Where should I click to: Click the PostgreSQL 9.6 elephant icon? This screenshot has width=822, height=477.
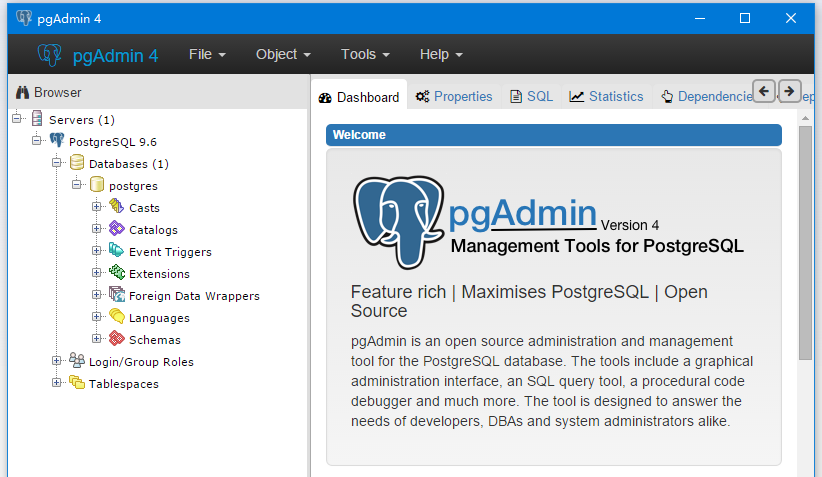click(x=57, y=140)
